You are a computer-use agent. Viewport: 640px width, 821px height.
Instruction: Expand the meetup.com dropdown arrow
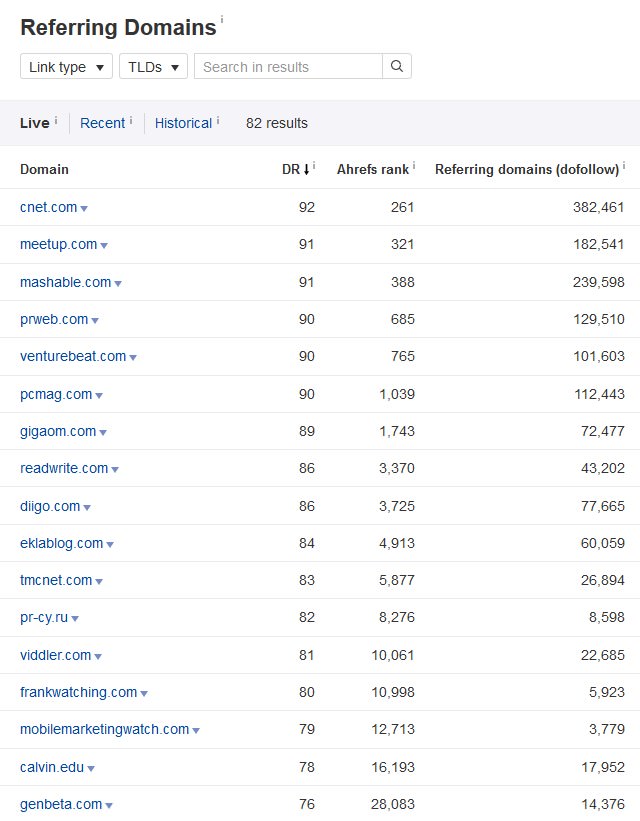tap(104, 246)
